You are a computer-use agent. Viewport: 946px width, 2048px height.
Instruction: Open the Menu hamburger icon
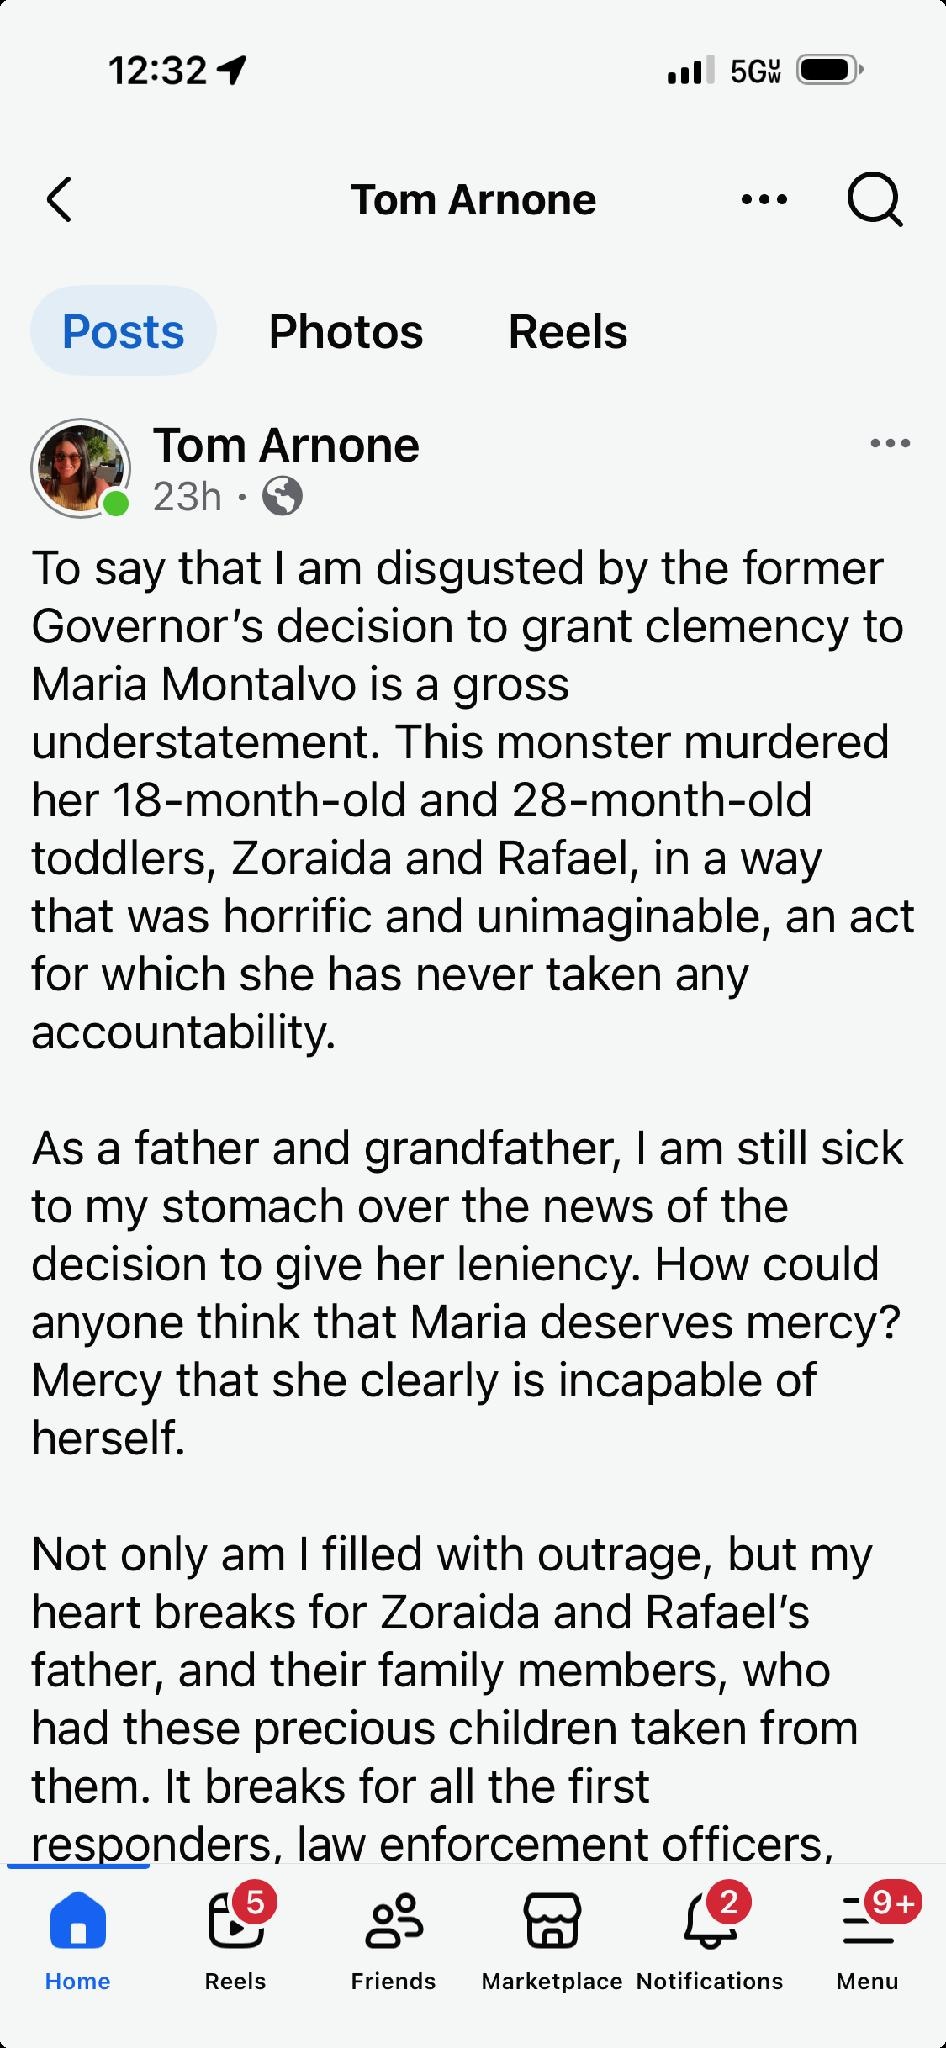point(868,1938)
